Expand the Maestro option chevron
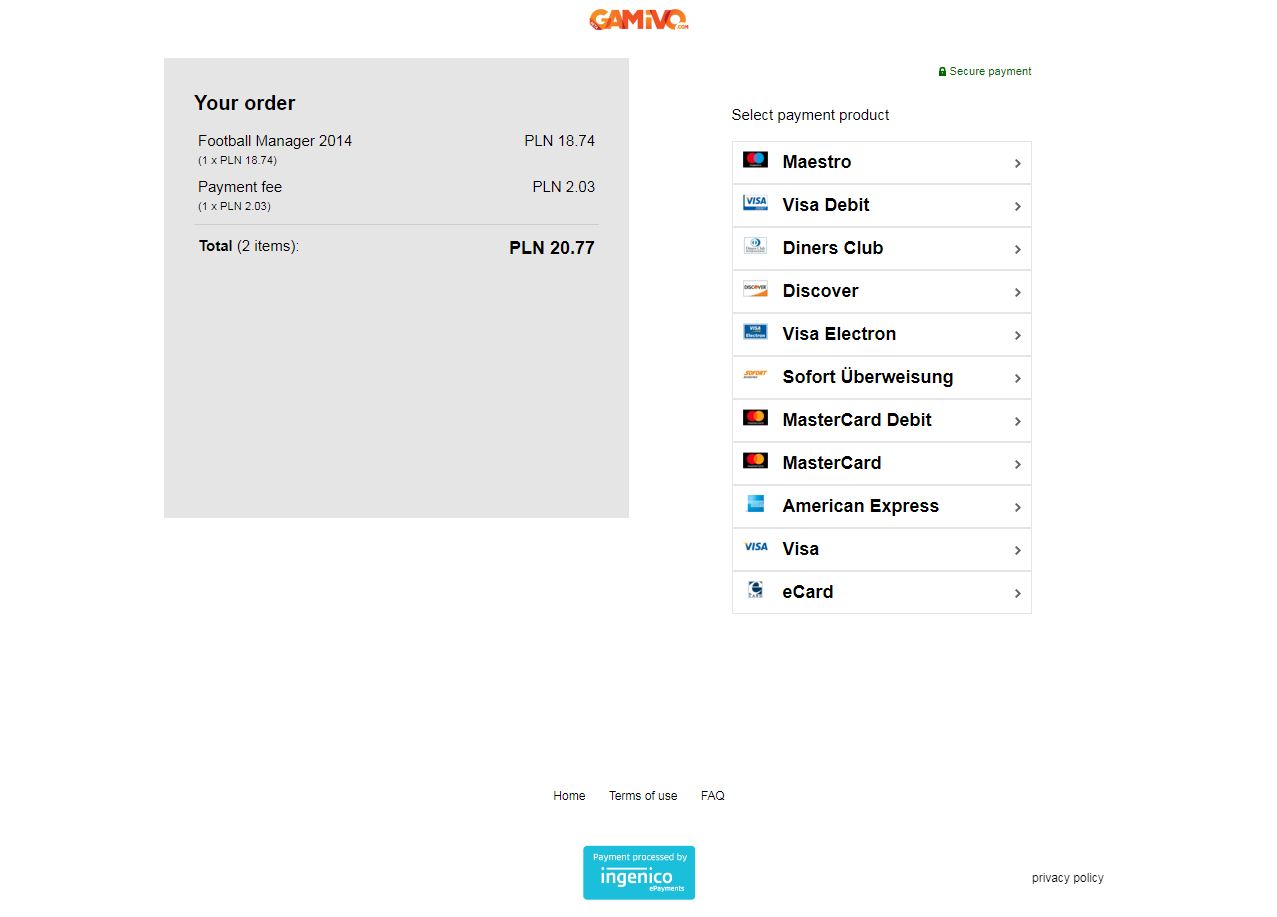 (1017, 163)
